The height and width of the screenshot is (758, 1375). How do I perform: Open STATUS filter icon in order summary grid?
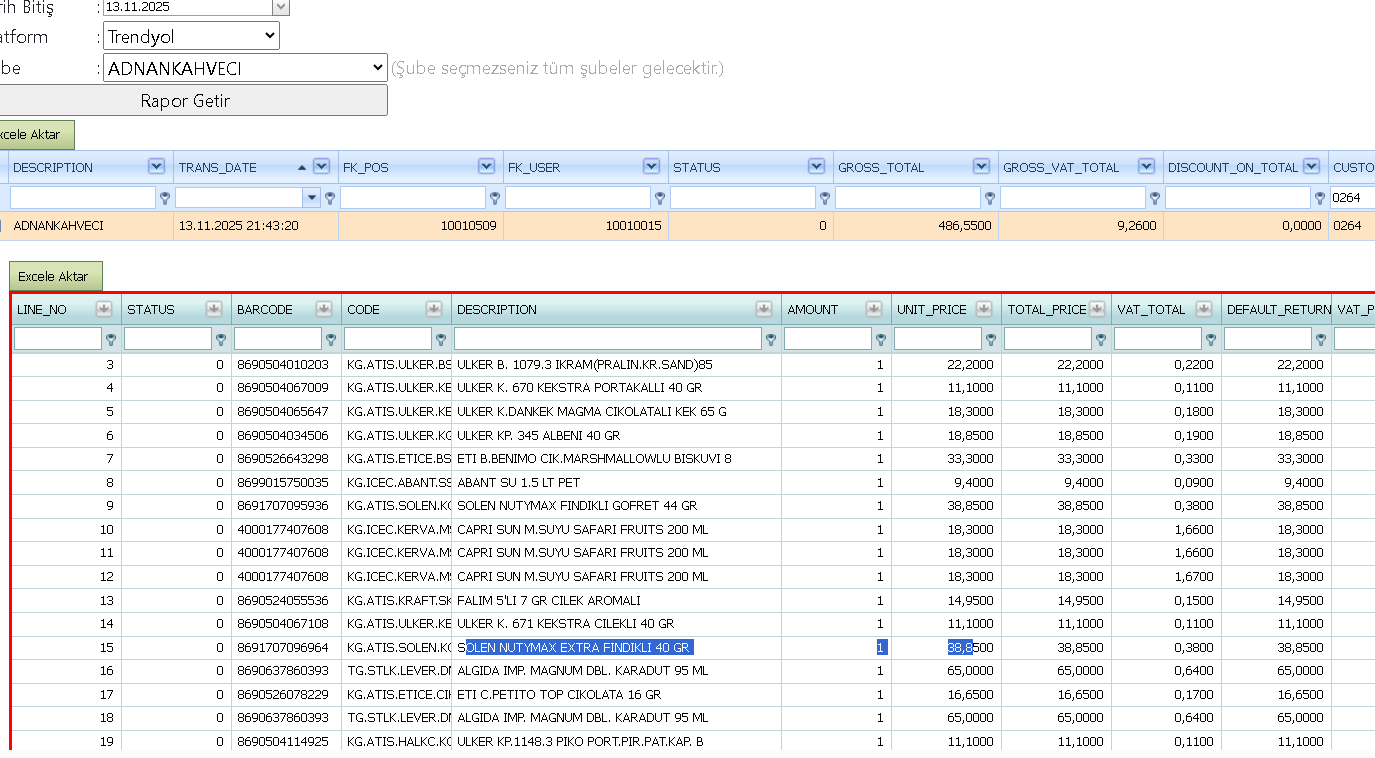click(825, 198)
